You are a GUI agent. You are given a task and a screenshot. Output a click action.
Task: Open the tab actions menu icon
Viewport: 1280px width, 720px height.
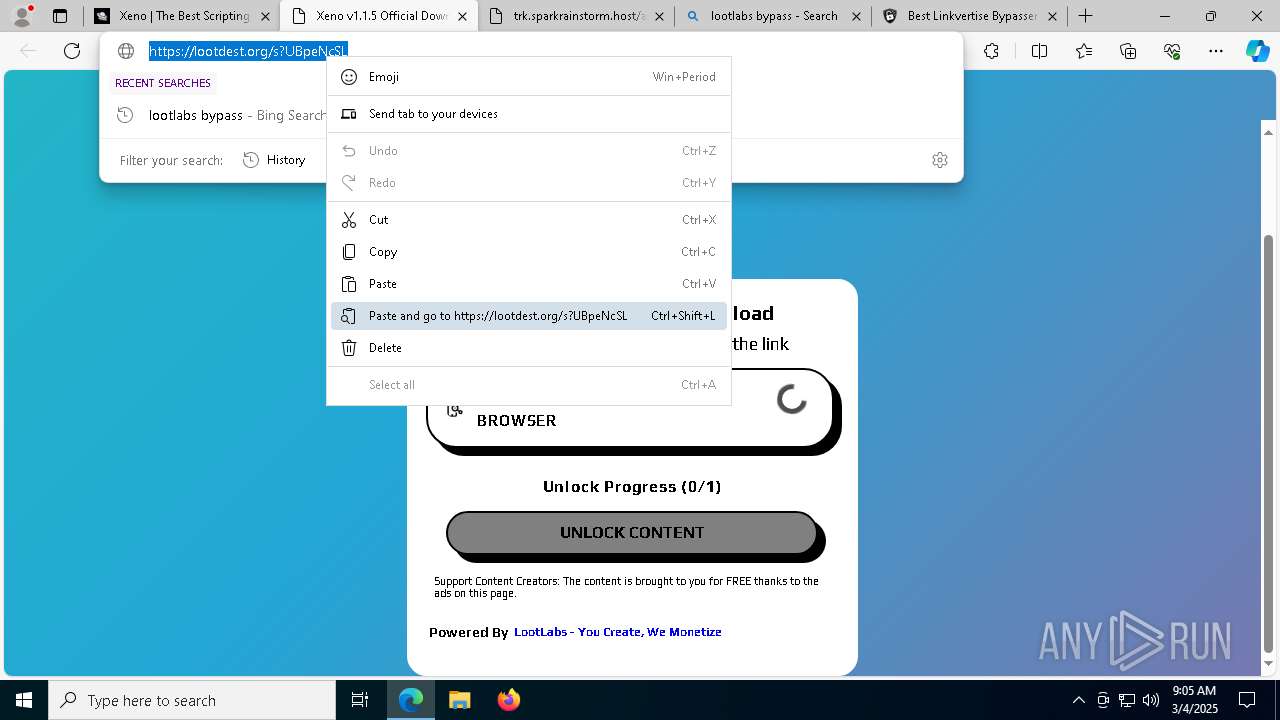[60, 16]
